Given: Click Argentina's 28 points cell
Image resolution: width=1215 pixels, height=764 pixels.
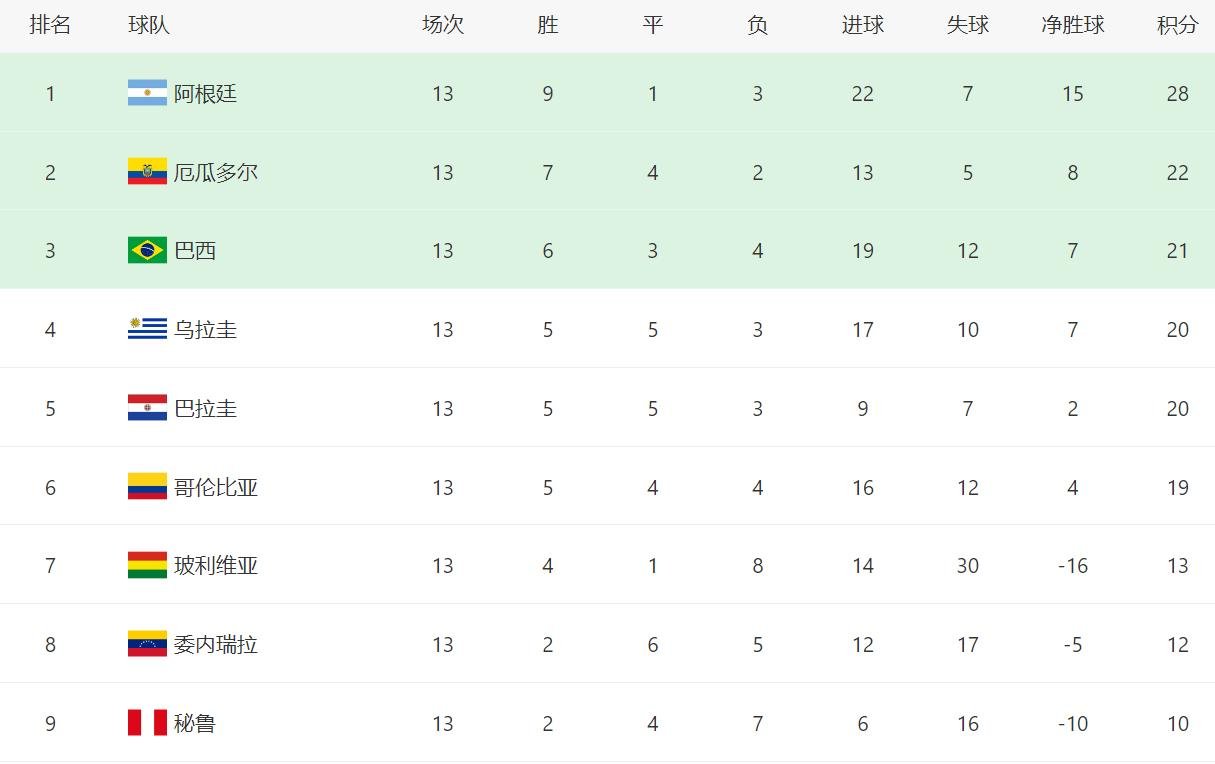Looking at the screenshot, I should point(1177,94).
